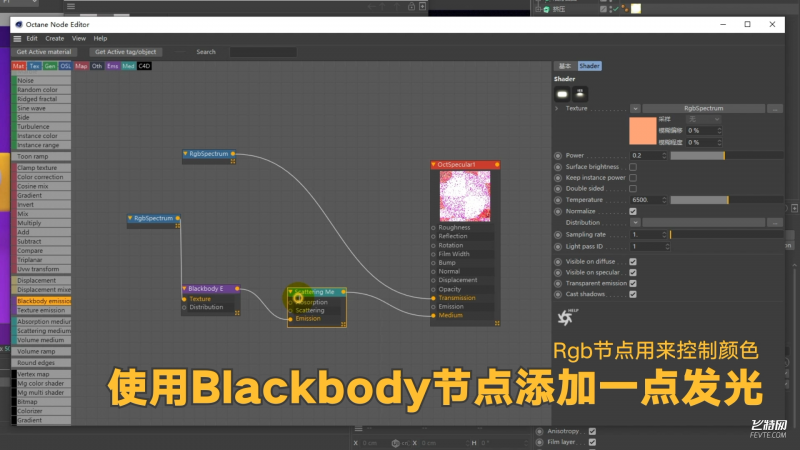800x450 pixels.
Task: Select the first shader preview icon
Action: pyautogui.click(x=562, y=94)
